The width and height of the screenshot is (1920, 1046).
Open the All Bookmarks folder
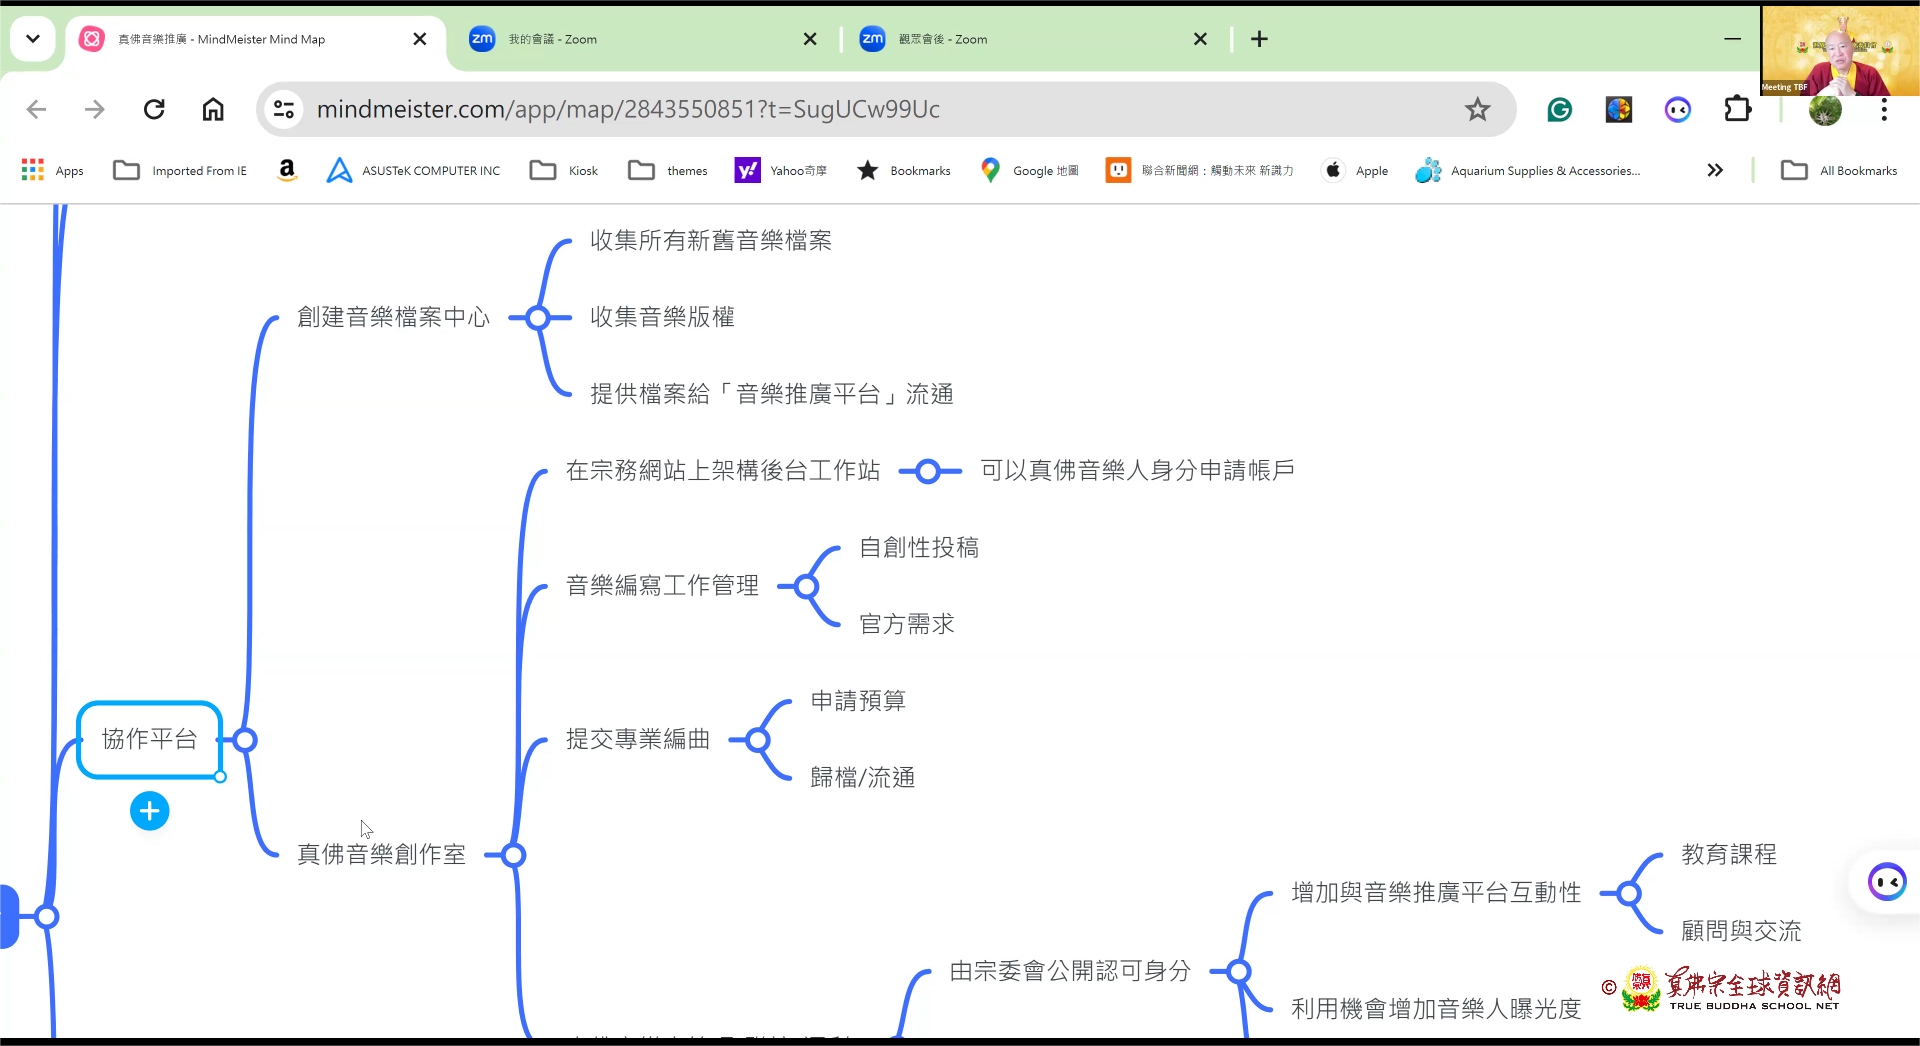tap(1839, 170)
